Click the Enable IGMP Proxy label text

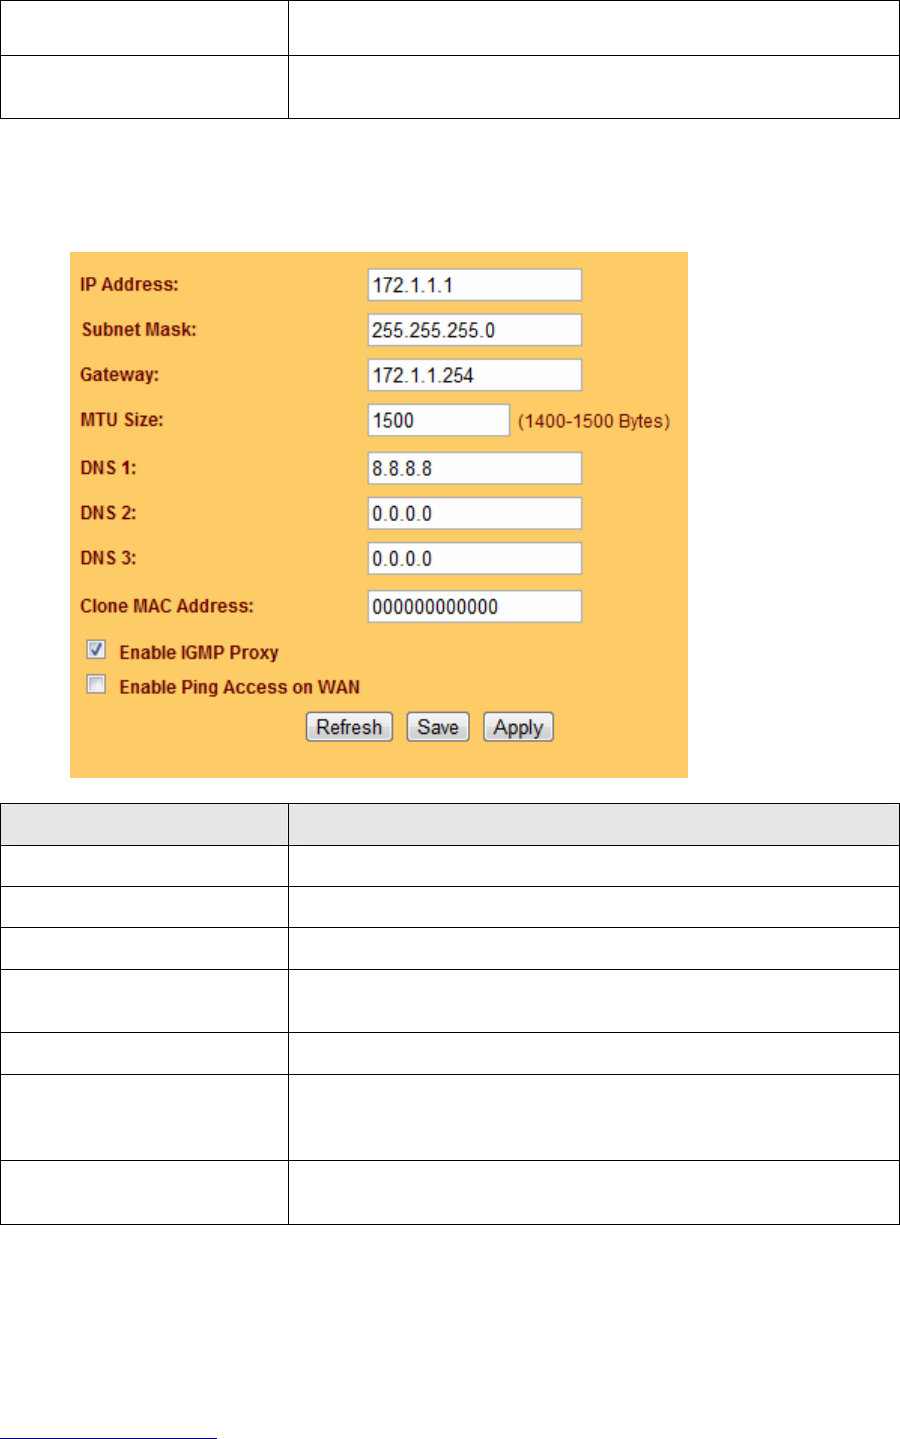(x=199, y=652)
